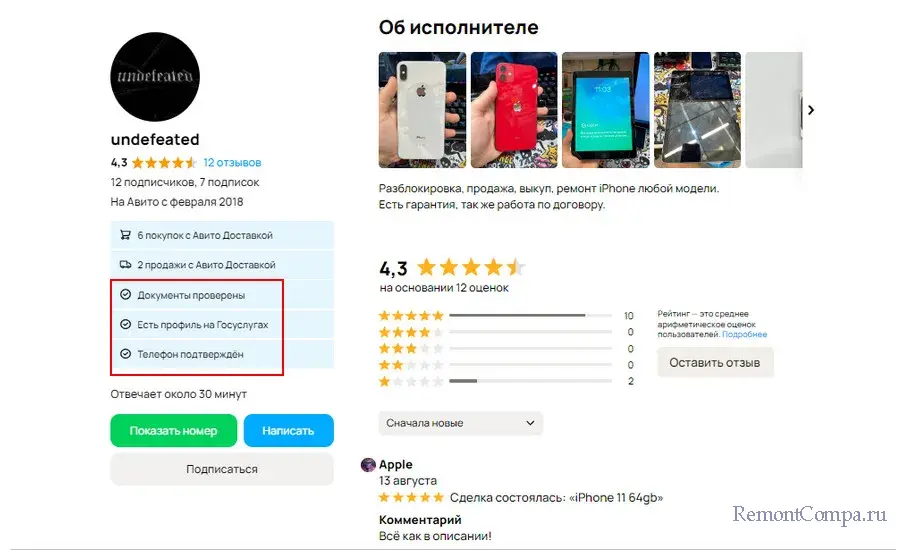Viewport: 900px width, 550px height.
Task: Click the checkmark icon beside Документы проверены
Action: [125, 295]
